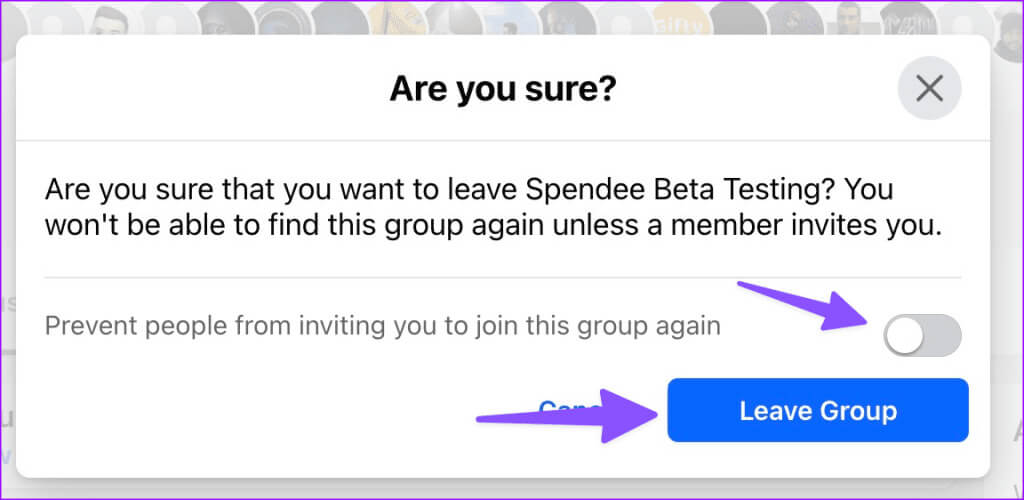The width and height of the screenshot is (1024, 500).
Task: Open the dark portrait avatar after the blue one
Action: pyautogui.click(x=567, y=18)
